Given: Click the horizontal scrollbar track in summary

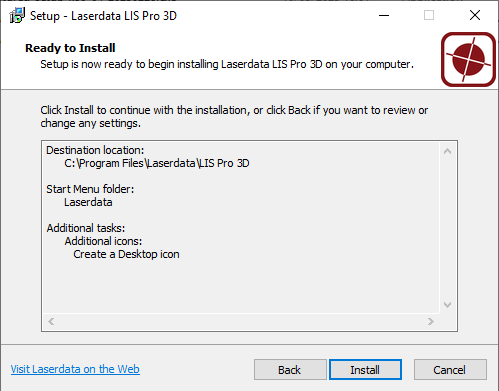Looking at the screenshot, I should pos(241,321).
